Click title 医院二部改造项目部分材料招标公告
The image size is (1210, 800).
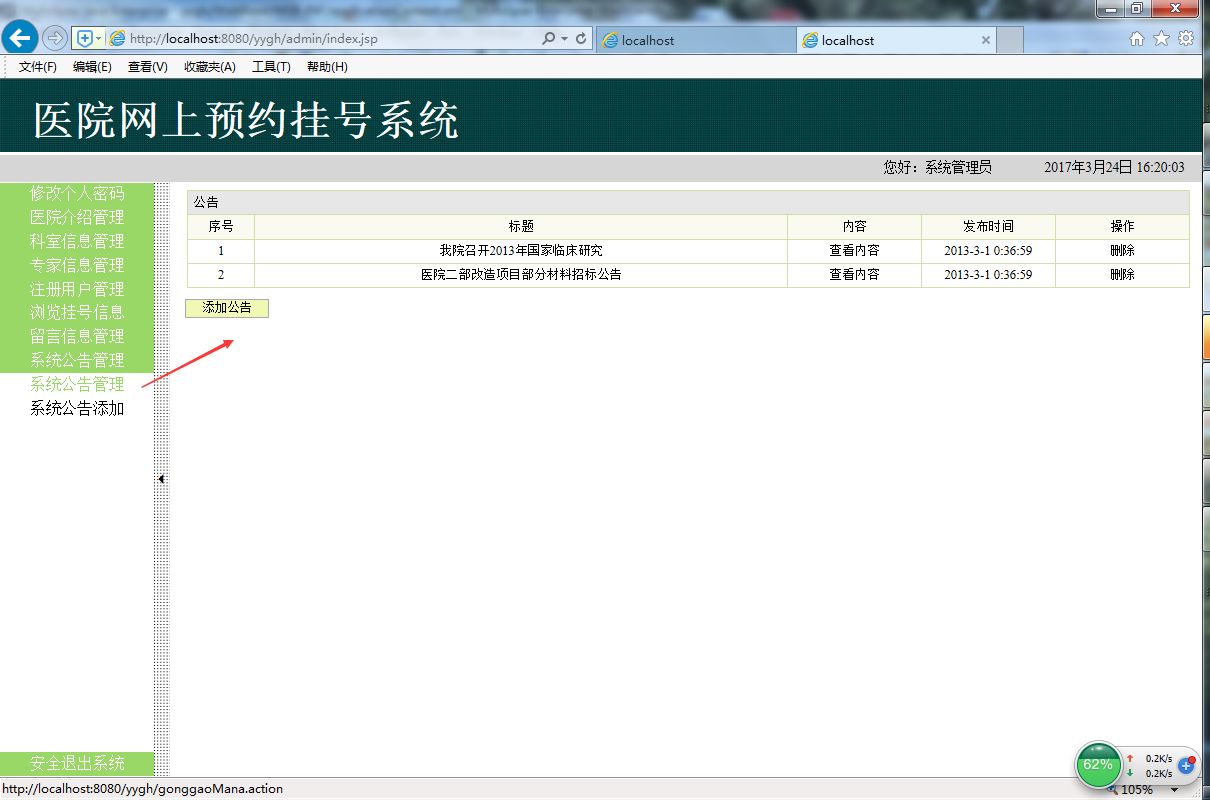coord(521,275)
